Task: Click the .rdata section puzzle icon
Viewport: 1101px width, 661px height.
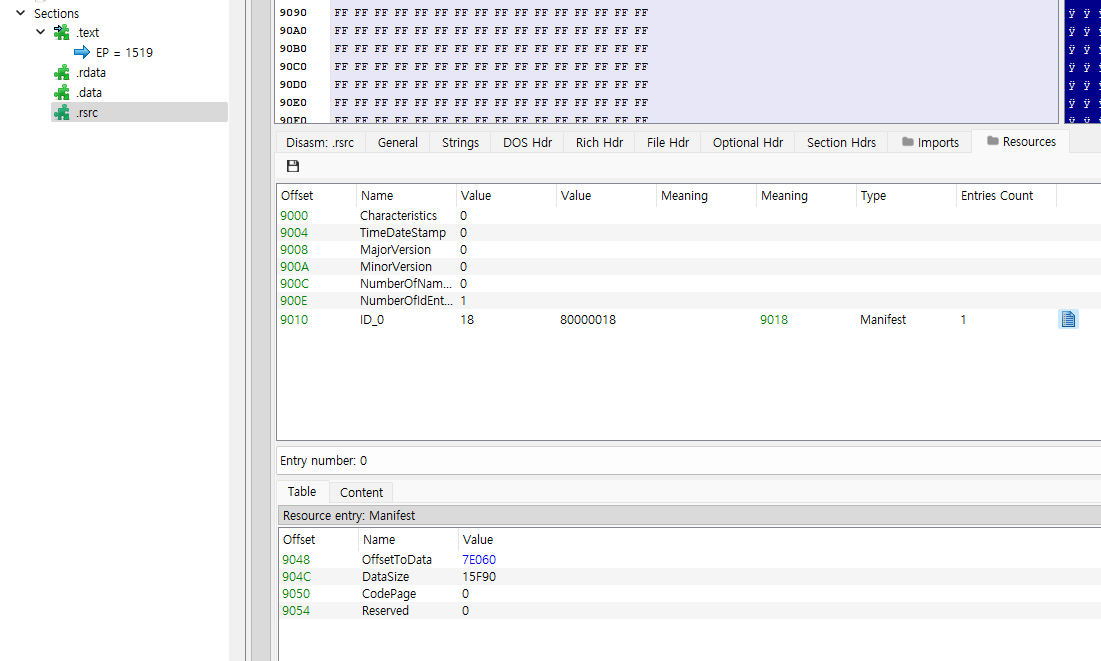Action: 62,72
